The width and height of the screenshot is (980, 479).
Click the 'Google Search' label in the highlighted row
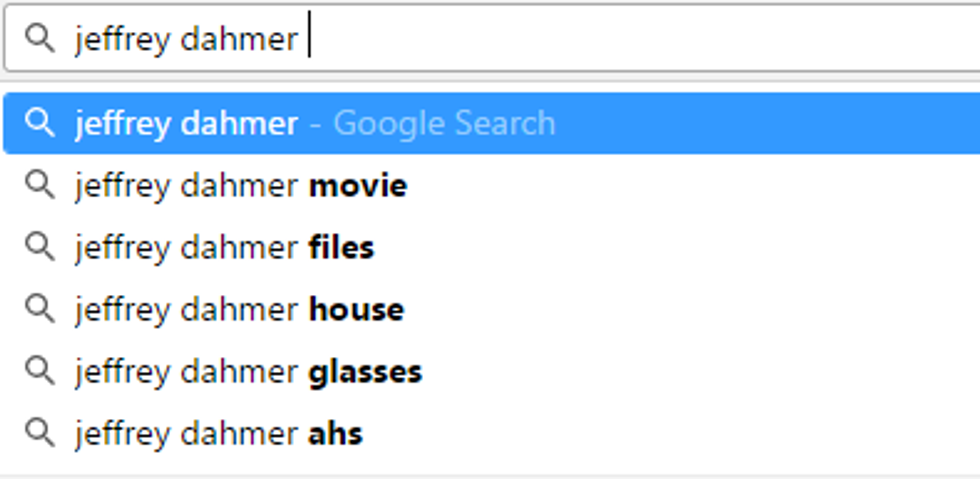coord(443,123)
